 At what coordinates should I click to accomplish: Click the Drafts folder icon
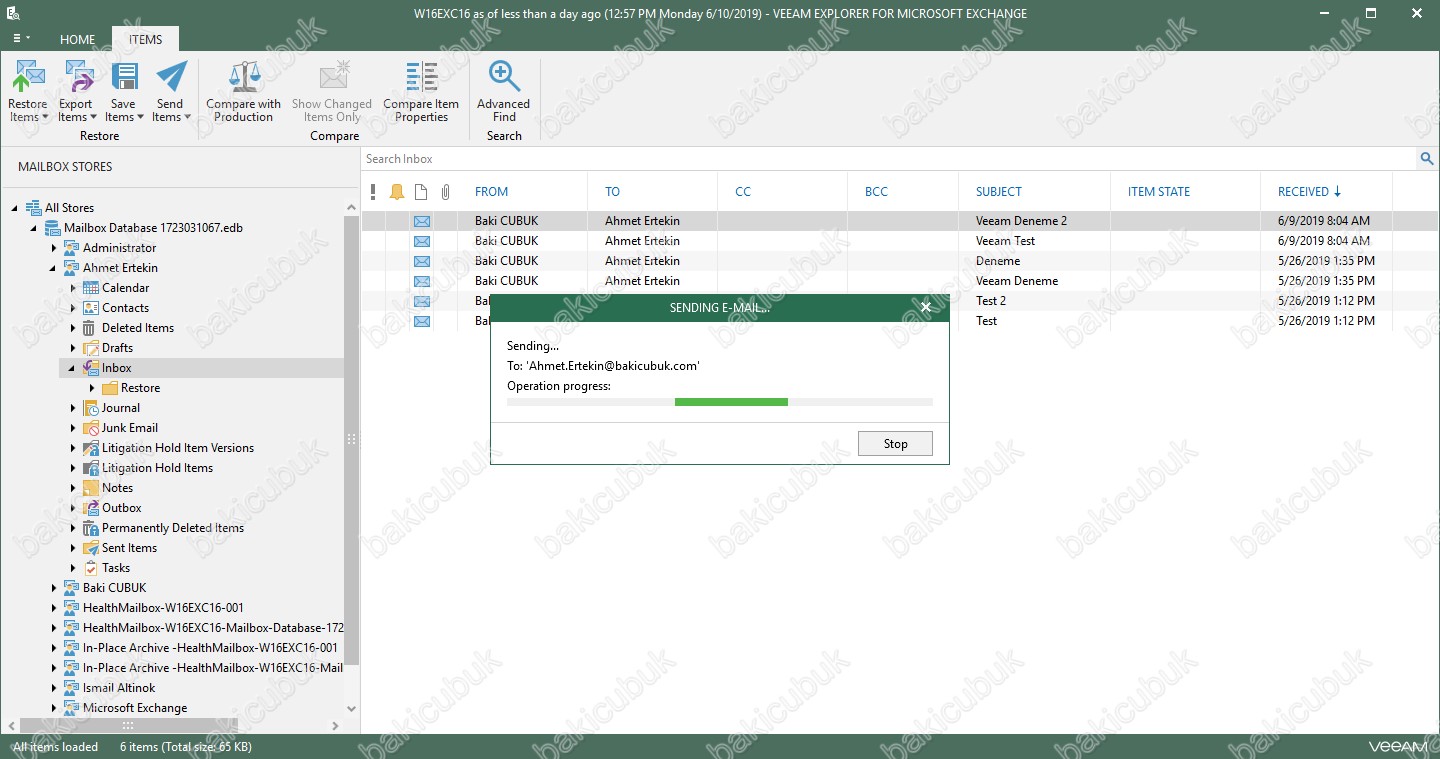pyautogui.click(x=91, y=348)
